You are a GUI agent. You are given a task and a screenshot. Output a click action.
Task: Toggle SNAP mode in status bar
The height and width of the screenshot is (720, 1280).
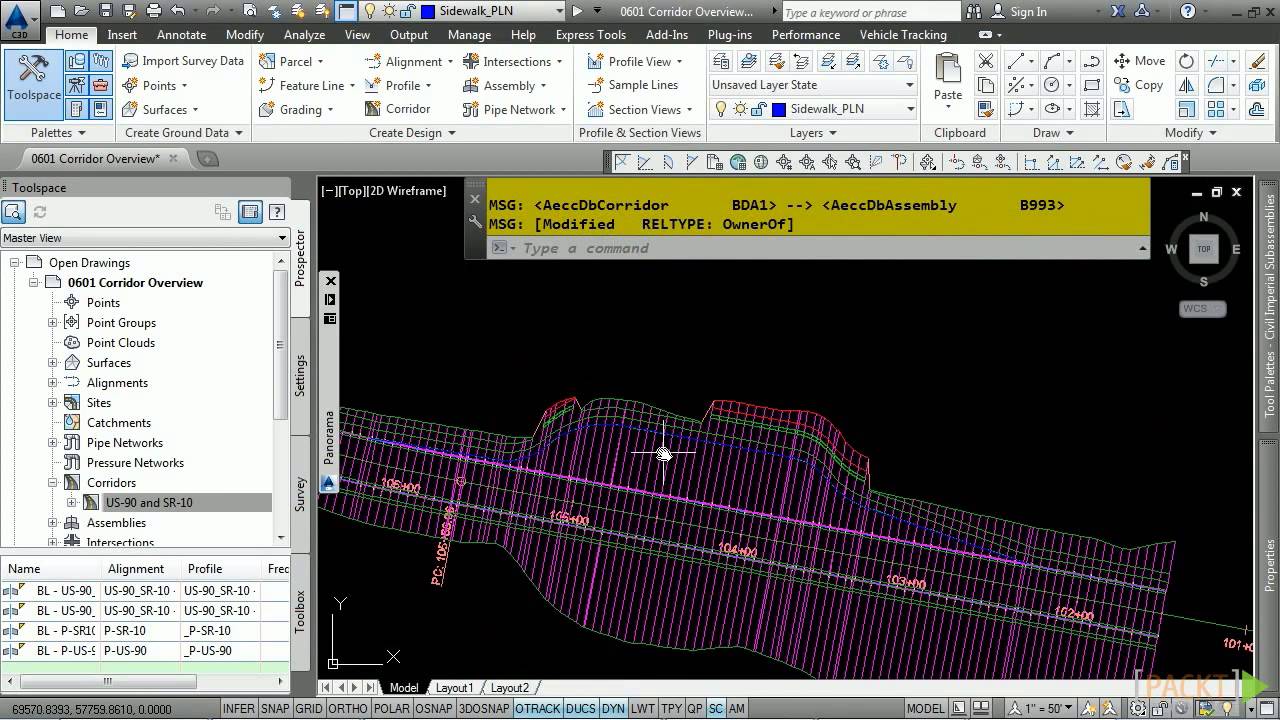tap(275, 709)
